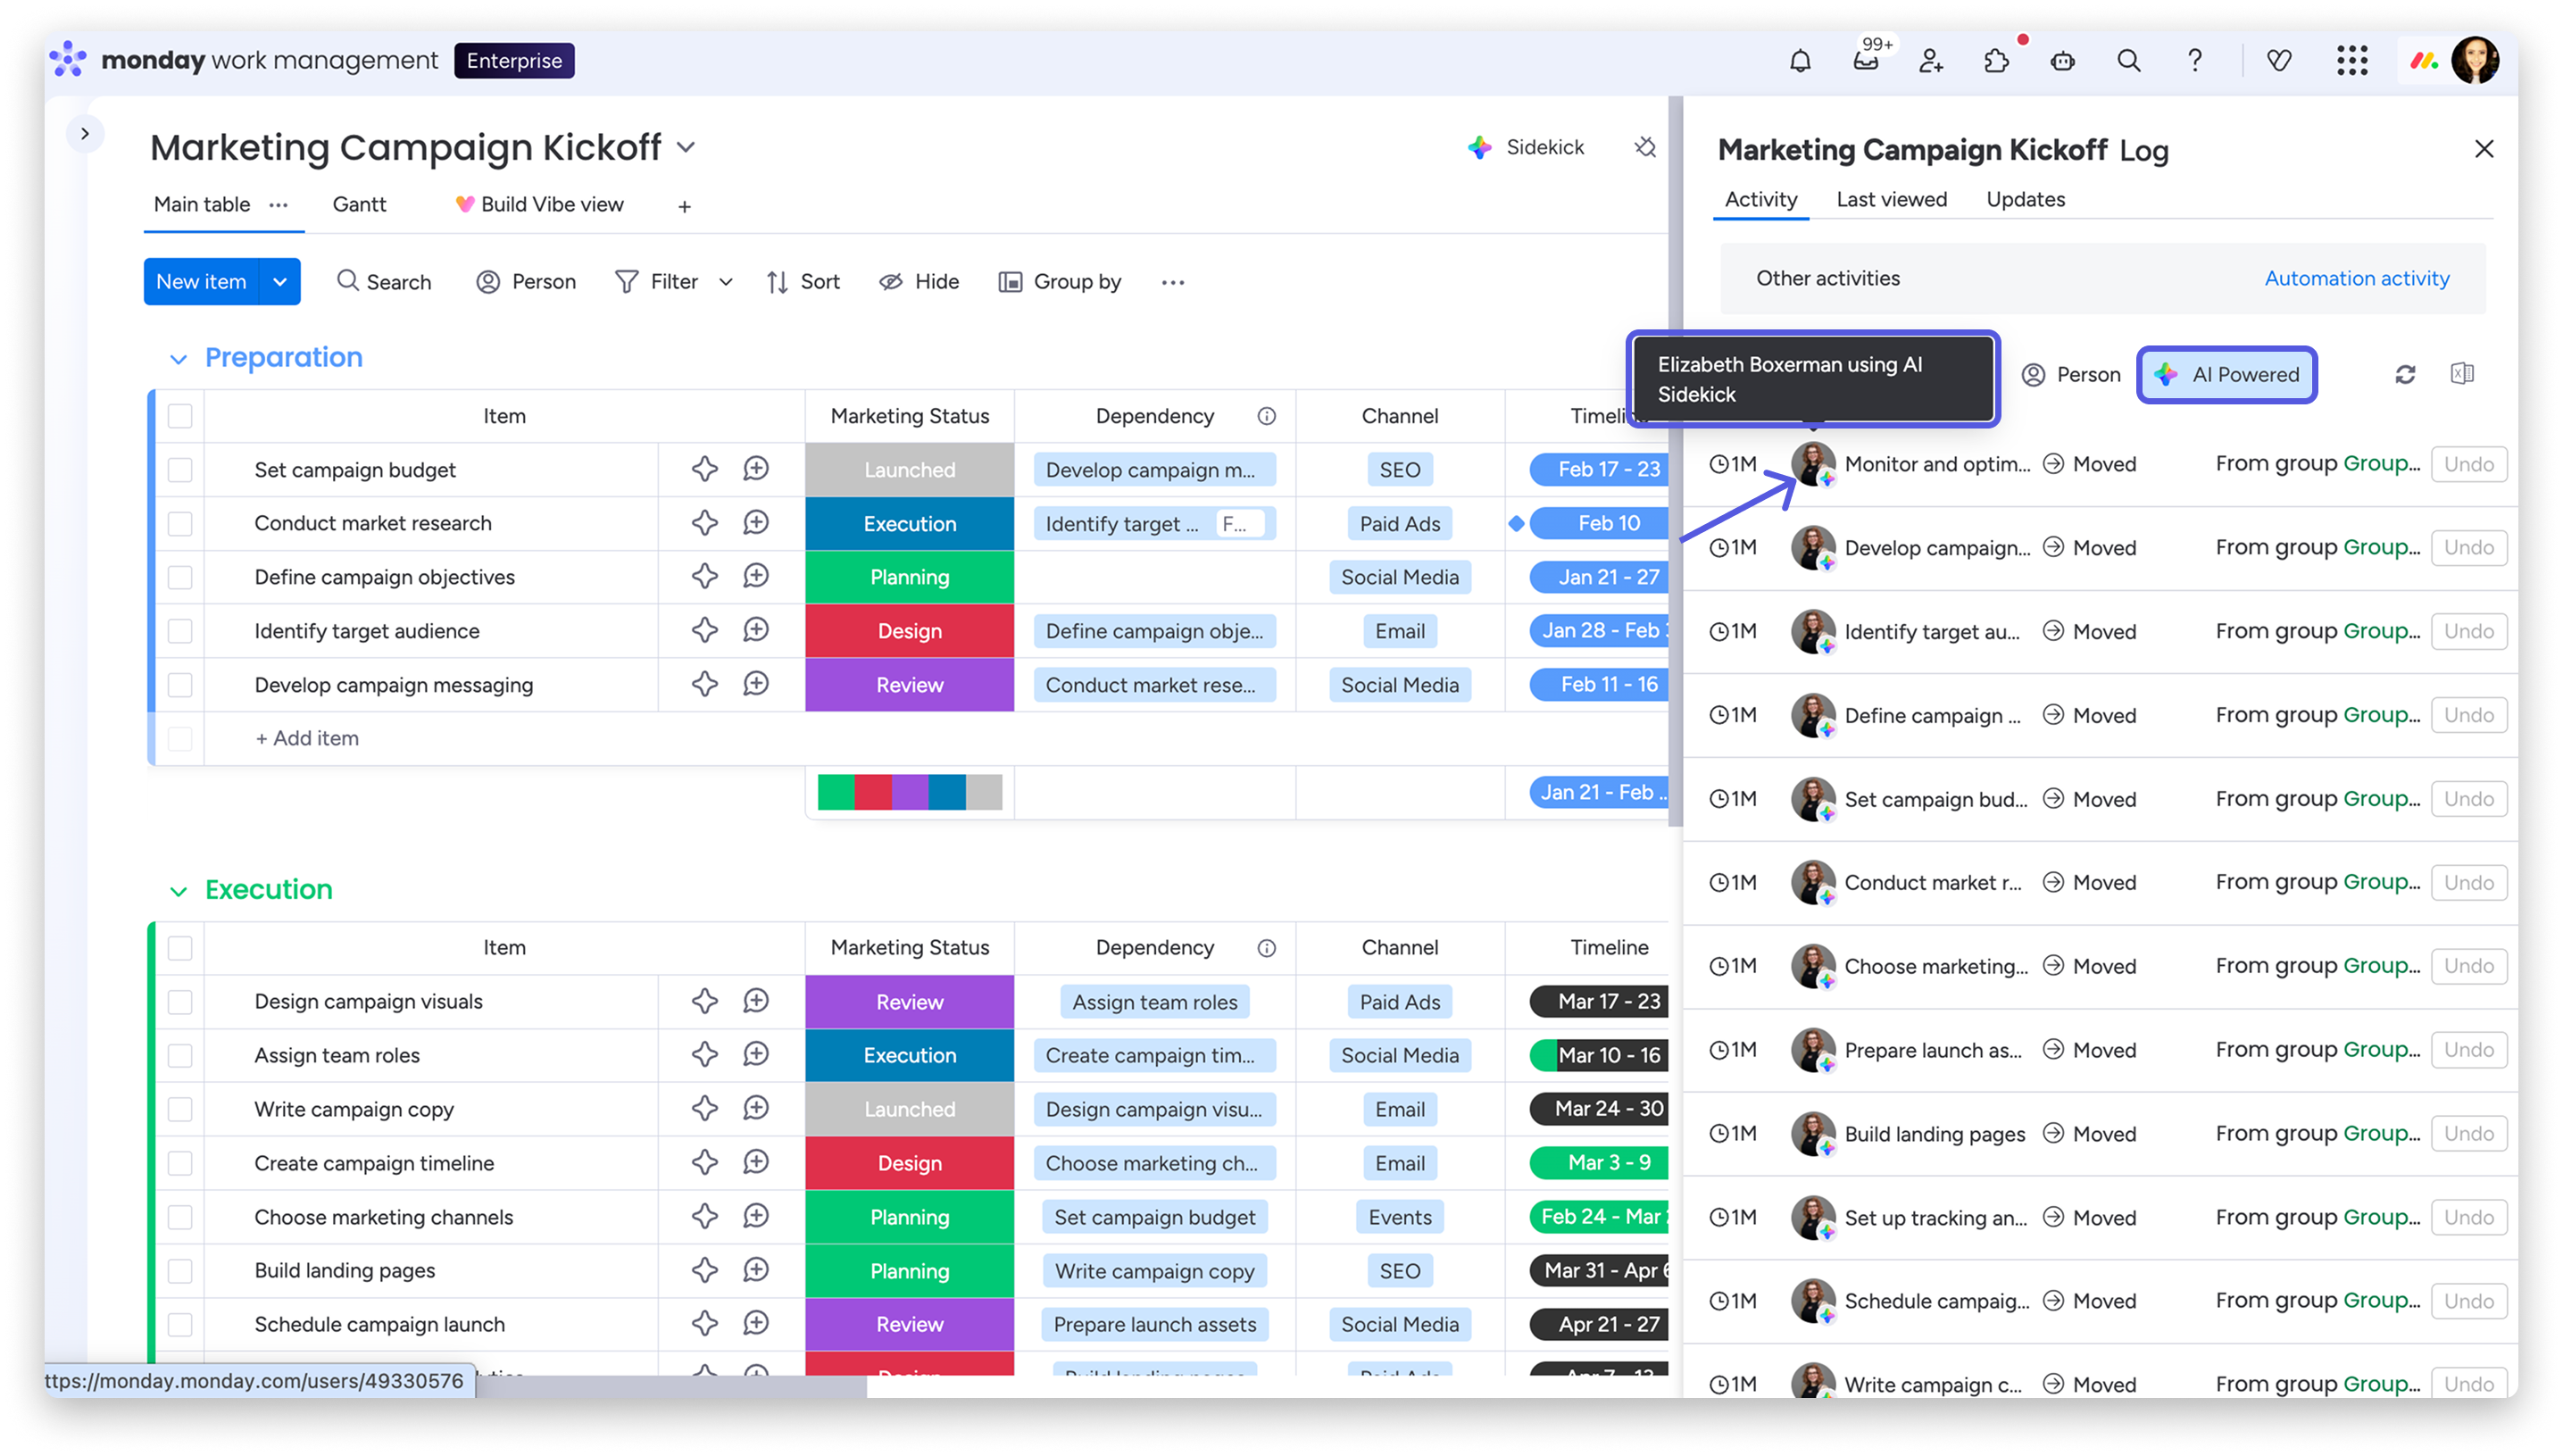The width and height of the screenshot is (2563, 1456).
Task: Refresh the activity log
Action: coord(2405,374)
